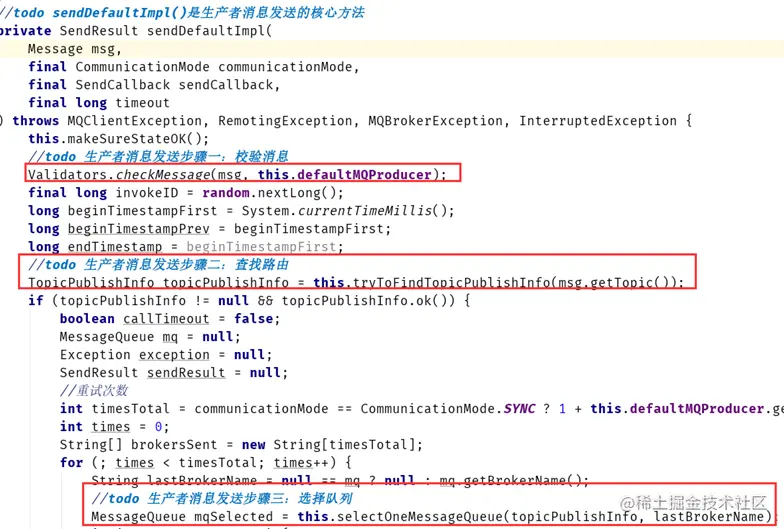Click the '校验消息' step one todo comment
The image size is (784, 529).
click(158, 156)
